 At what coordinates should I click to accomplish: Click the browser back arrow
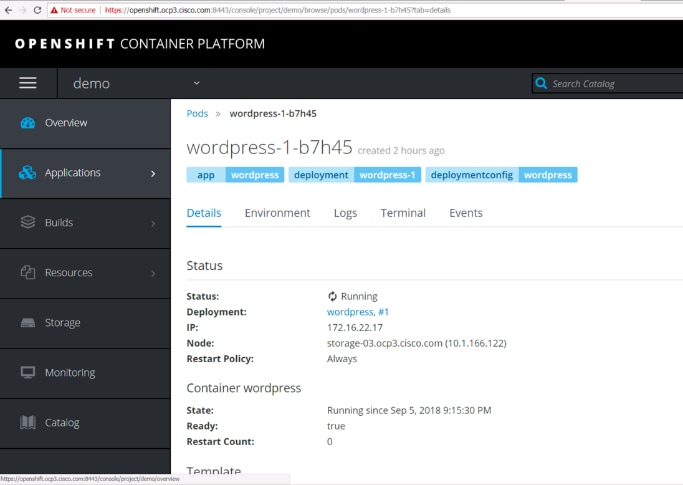8,10
